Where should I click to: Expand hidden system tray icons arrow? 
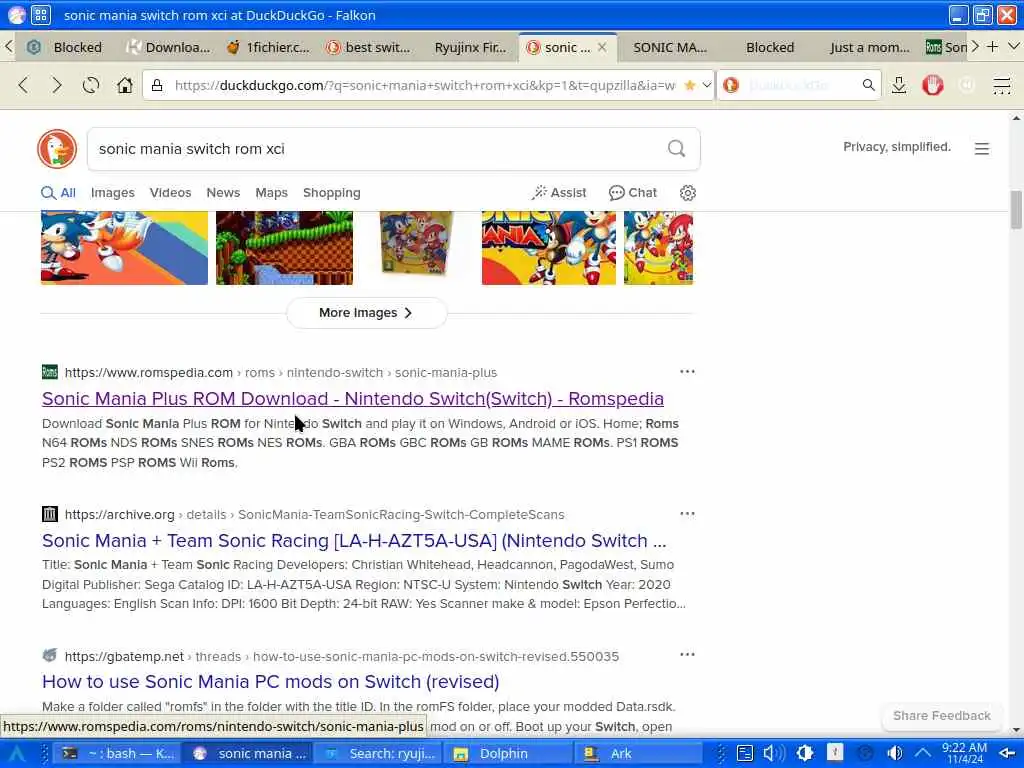pyautogui.click(x=923, y=754)
